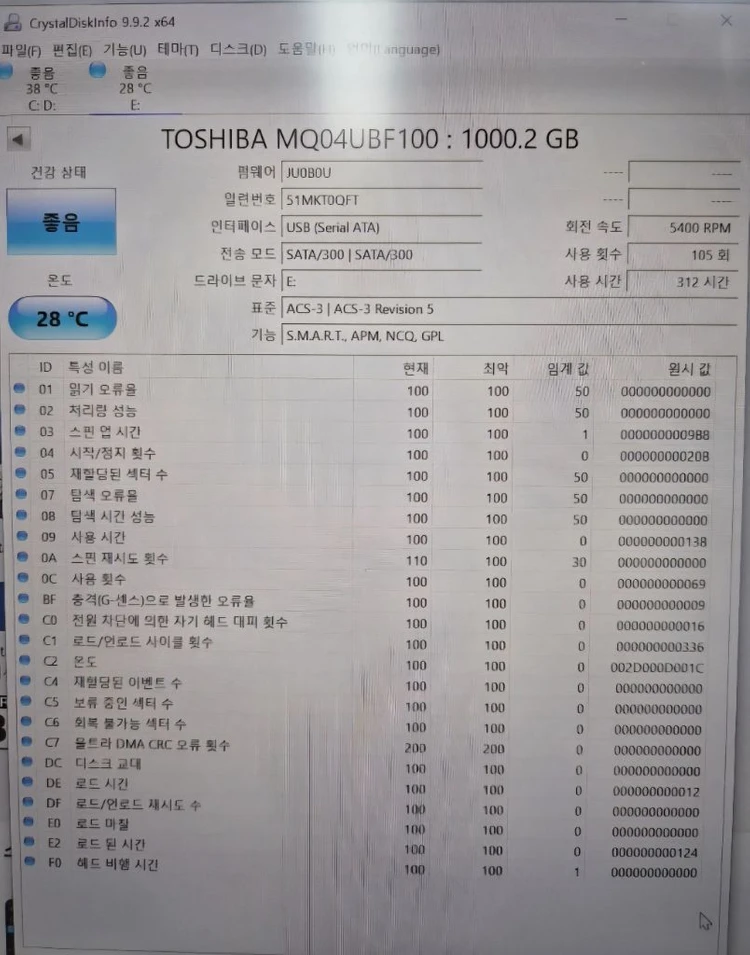
Task: Click status dot of row C1 로드/언로드 사이클
Action: pos(24,640)
